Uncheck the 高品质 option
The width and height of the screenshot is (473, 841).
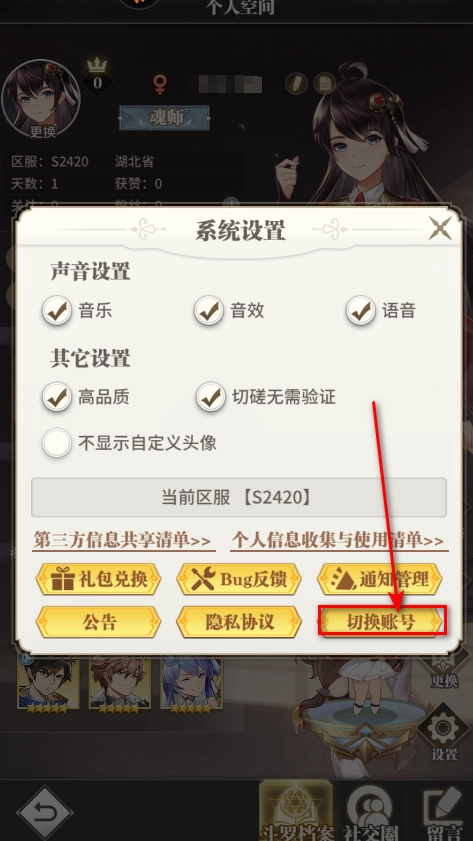[57, 397]
